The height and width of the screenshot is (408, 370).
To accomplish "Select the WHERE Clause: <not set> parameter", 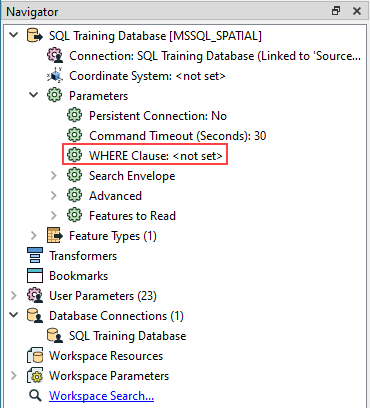I will (x=156, y=155).
